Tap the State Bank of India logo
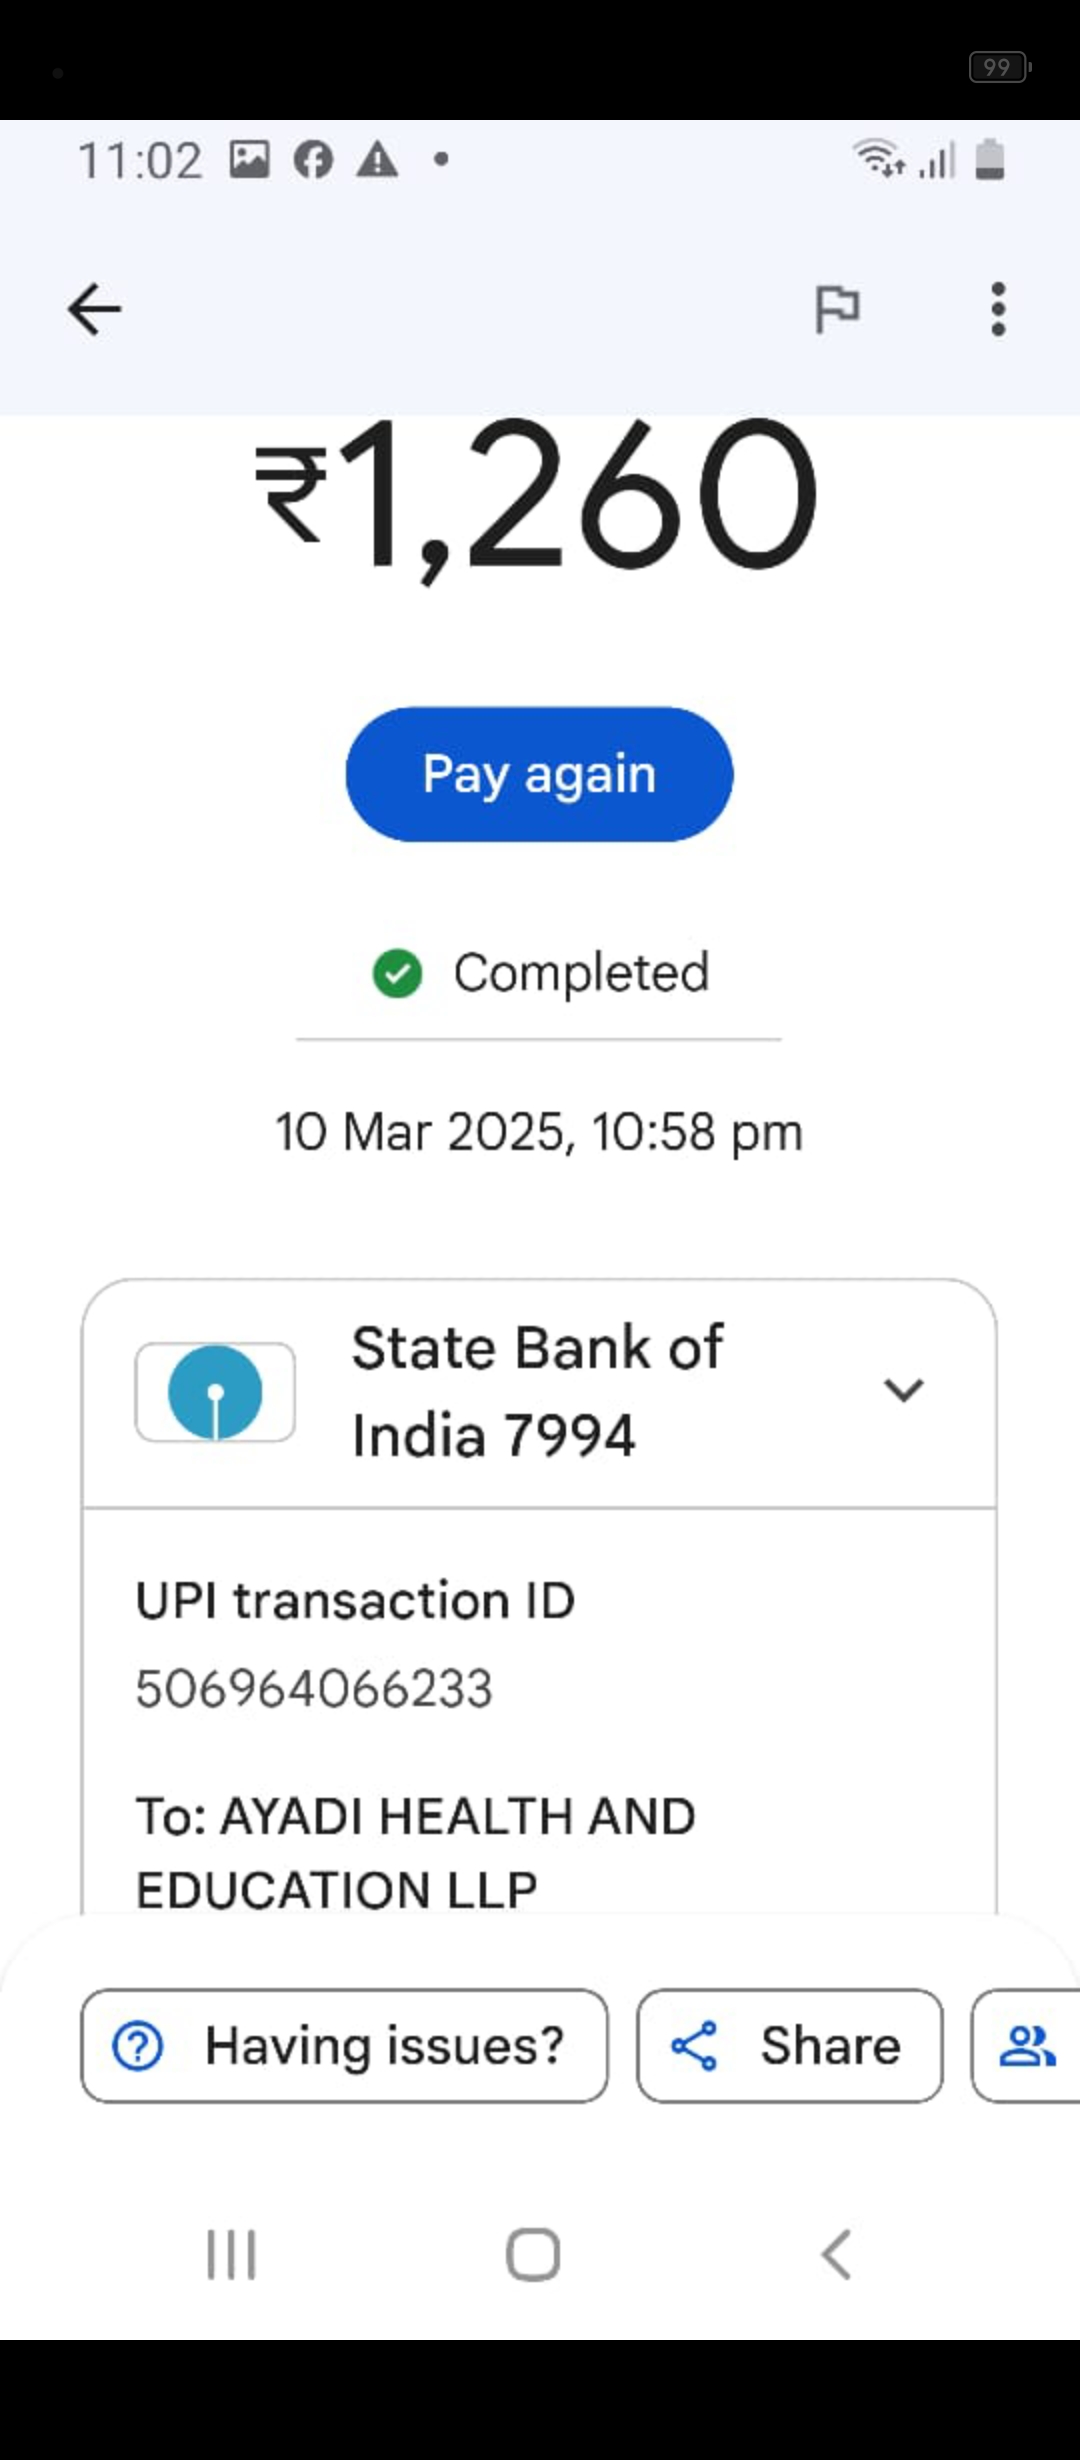The image size is (1080, 2460). tap(215, 1392)
